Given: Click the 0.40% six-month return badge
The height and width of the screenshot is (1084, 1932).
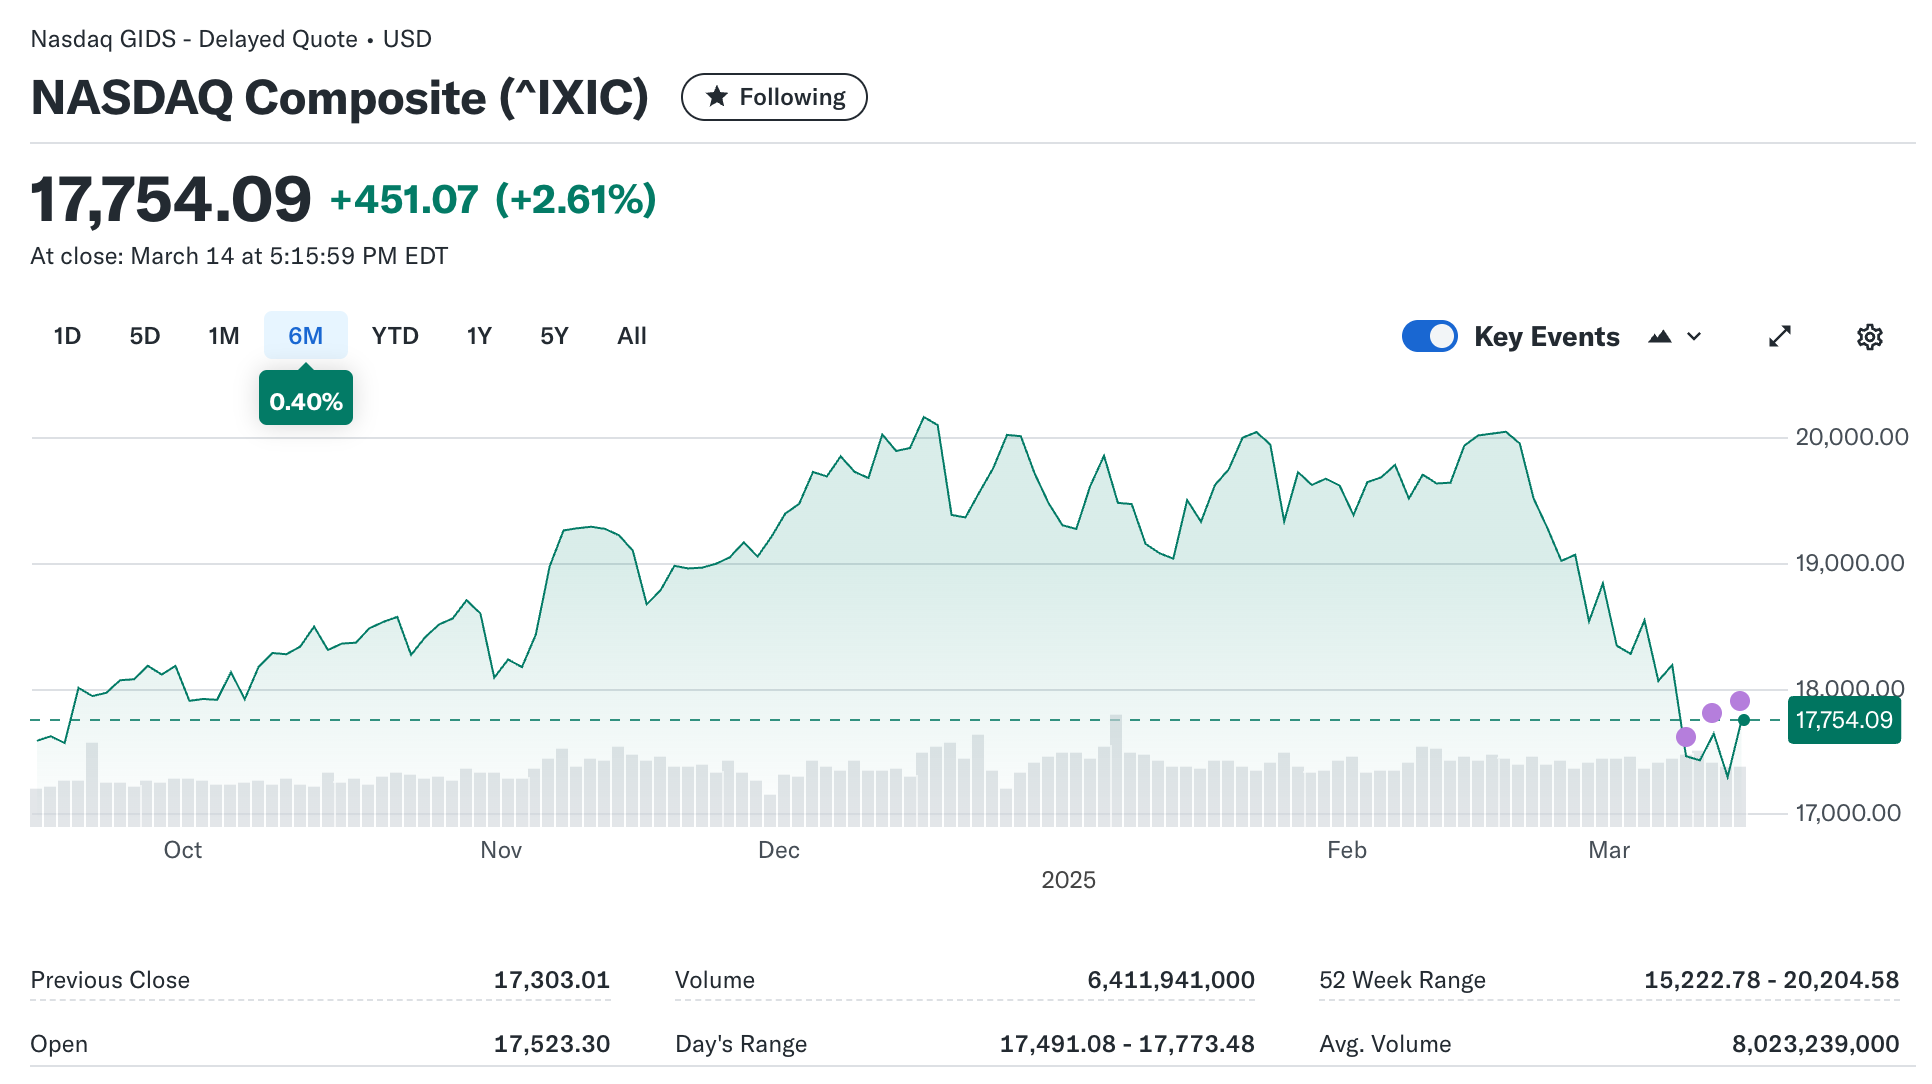Looking at the screenshot, I should 306,401.
